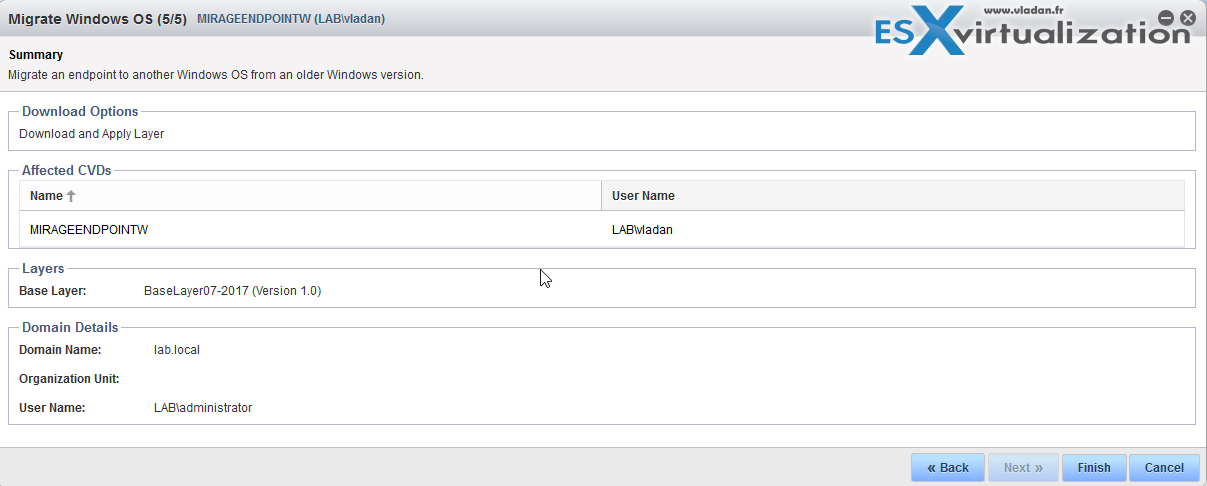Click the Organization Unit label
The width and height of the screenshot is (1207, 486).
click(x=69, y=379)
